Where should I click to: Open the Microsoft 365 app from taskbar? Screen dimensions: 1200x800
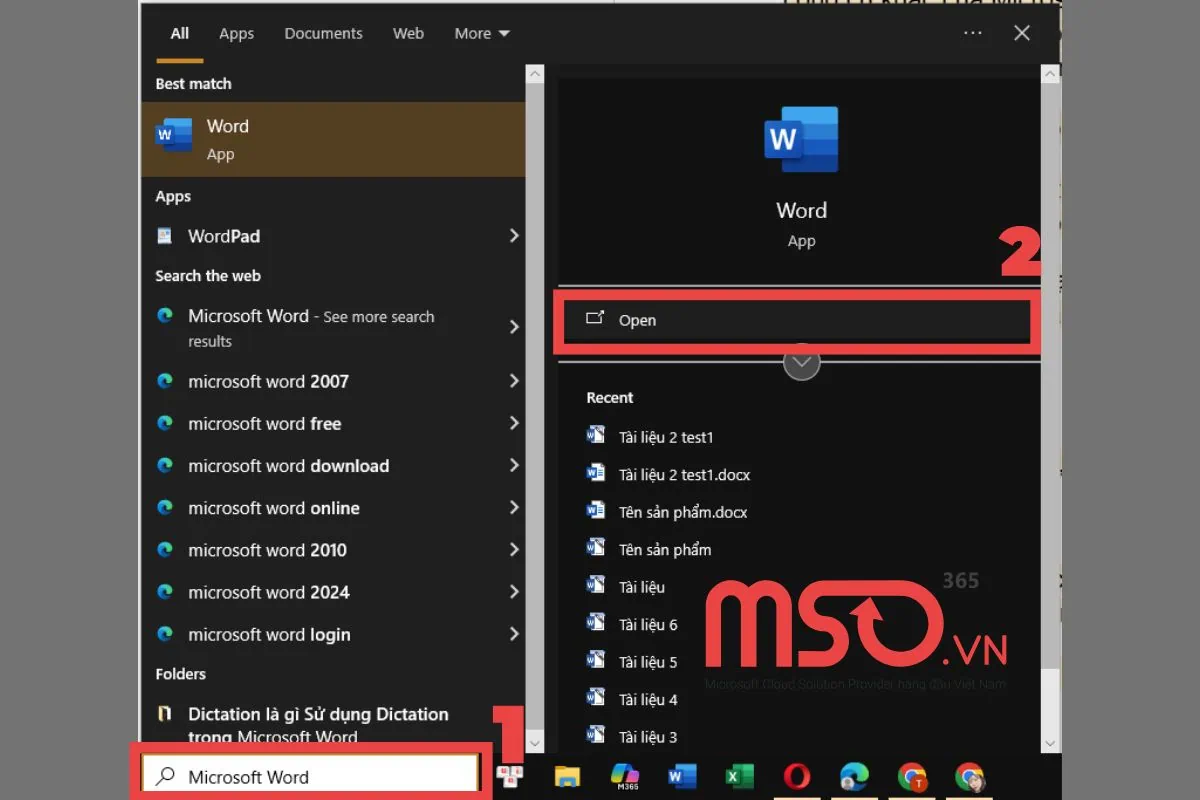pyautogui.click(x=625, y=775)
